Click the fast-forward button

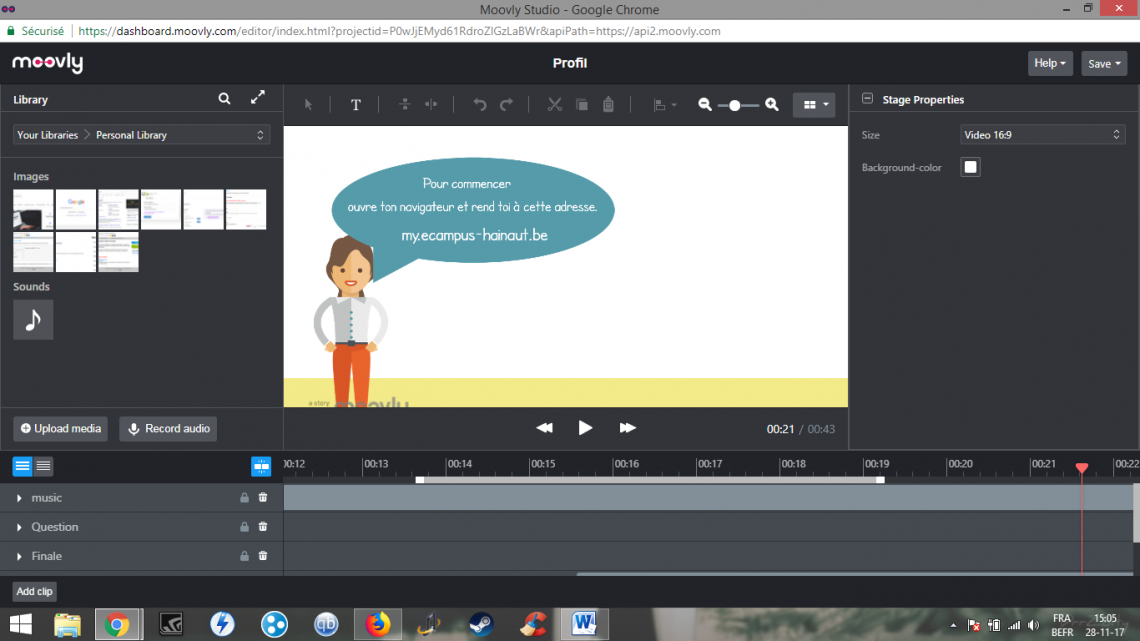coord(627,428)
